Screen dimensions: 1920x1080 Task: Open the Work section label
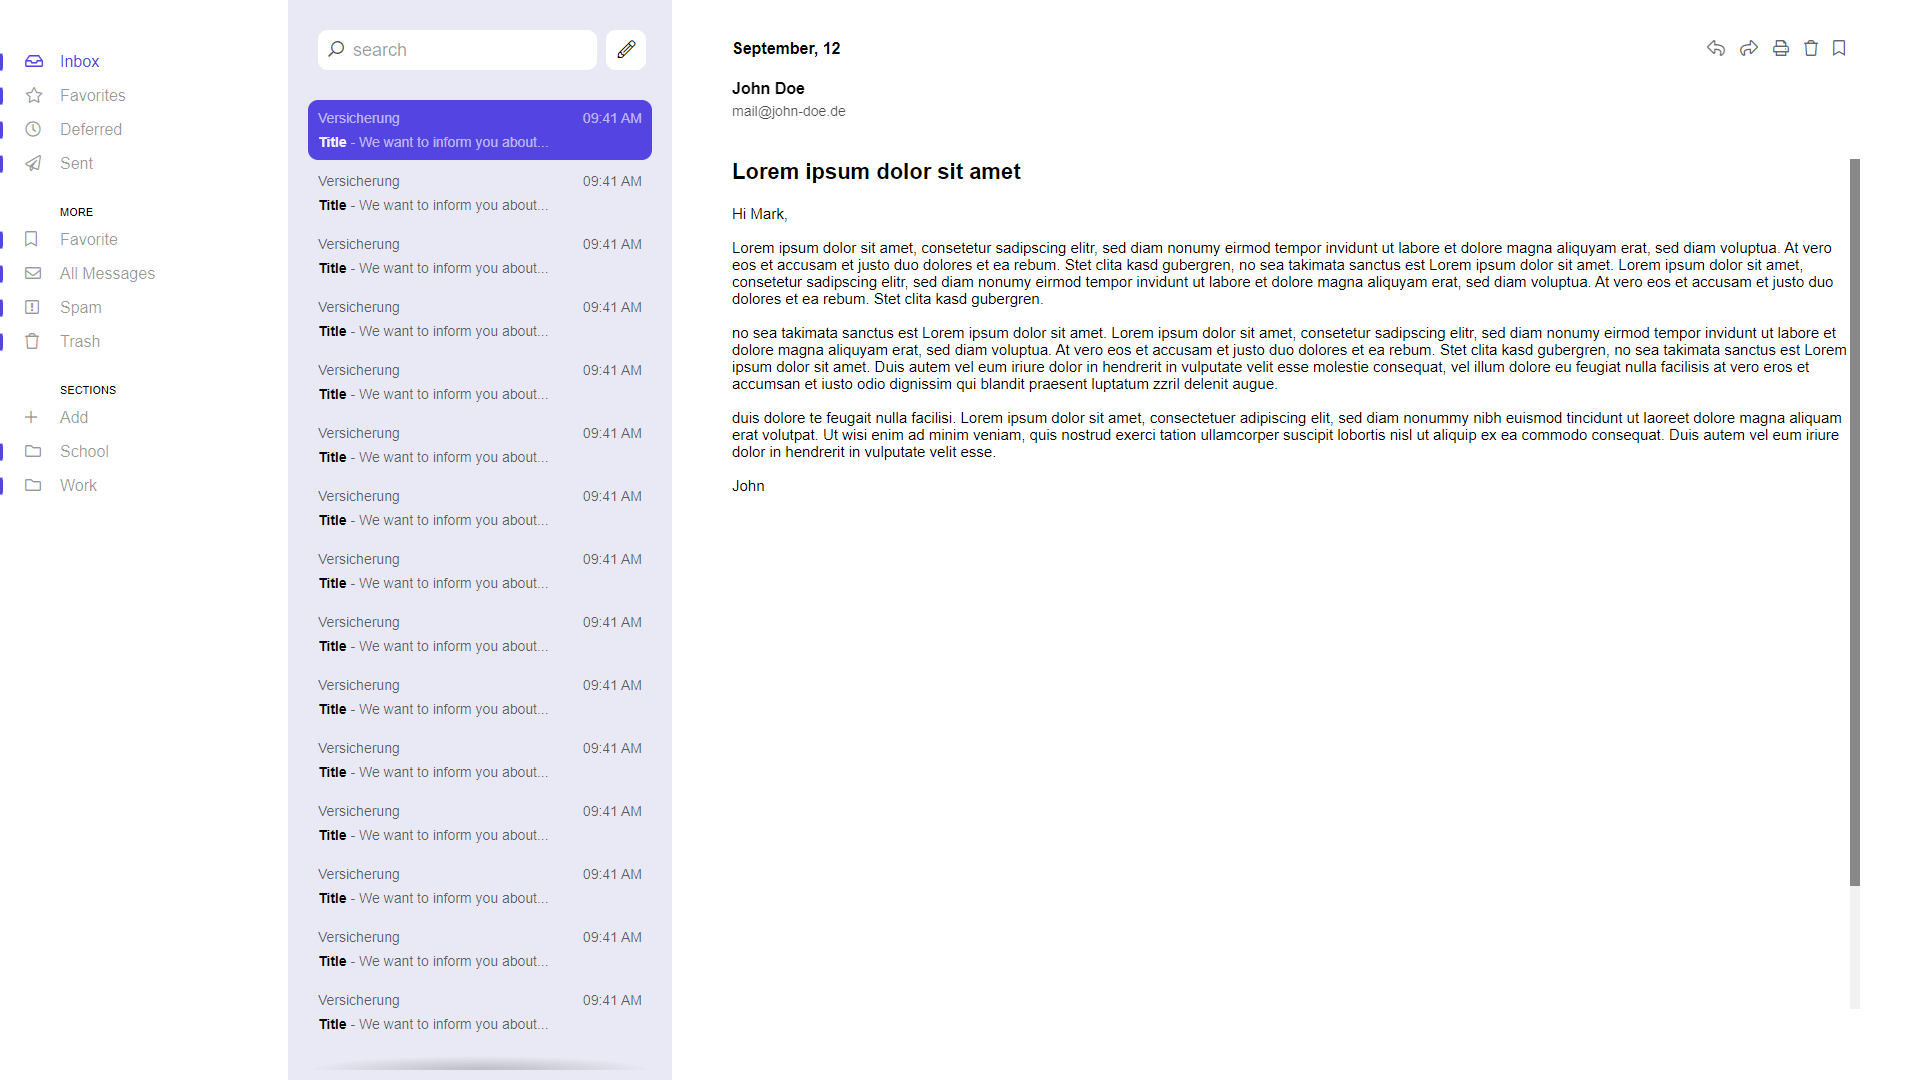78,485
